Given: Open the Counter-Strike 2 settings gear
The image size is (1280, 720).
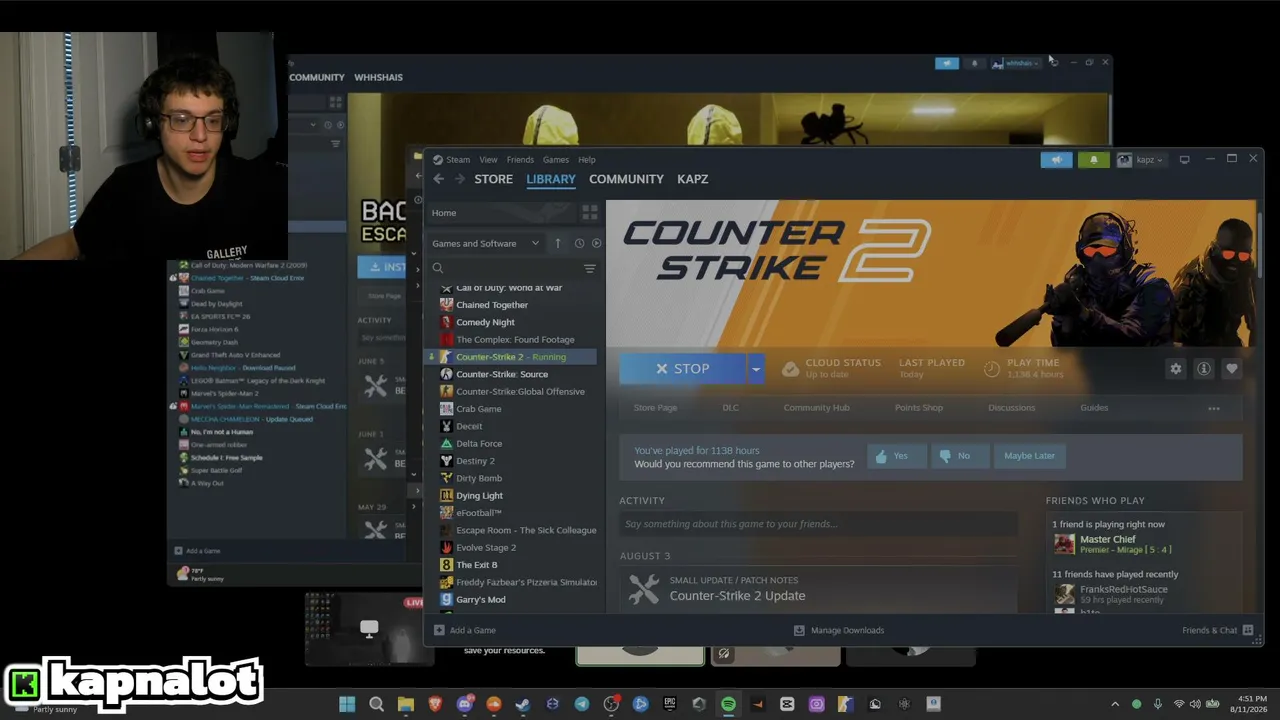Looking at the screenshot, I should tap(1176, 369).
